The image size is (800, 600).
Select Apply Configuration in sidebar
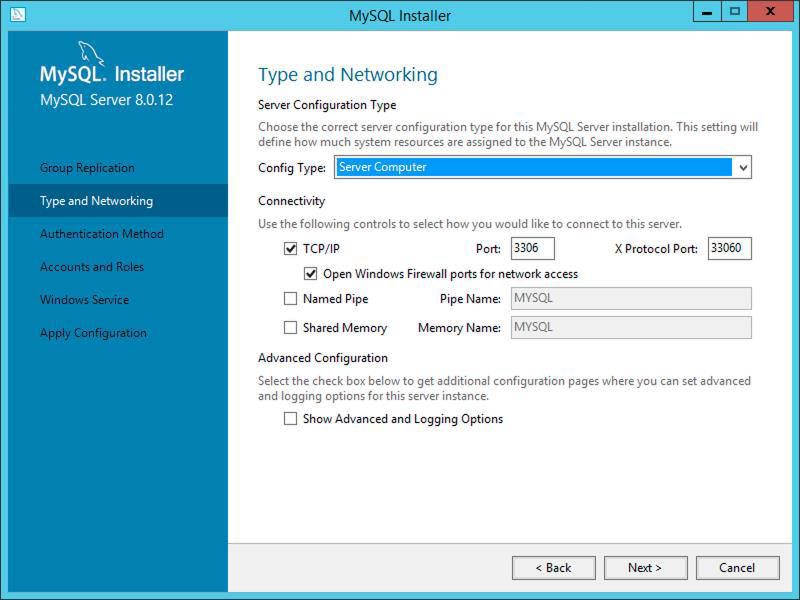click(93, 333)
